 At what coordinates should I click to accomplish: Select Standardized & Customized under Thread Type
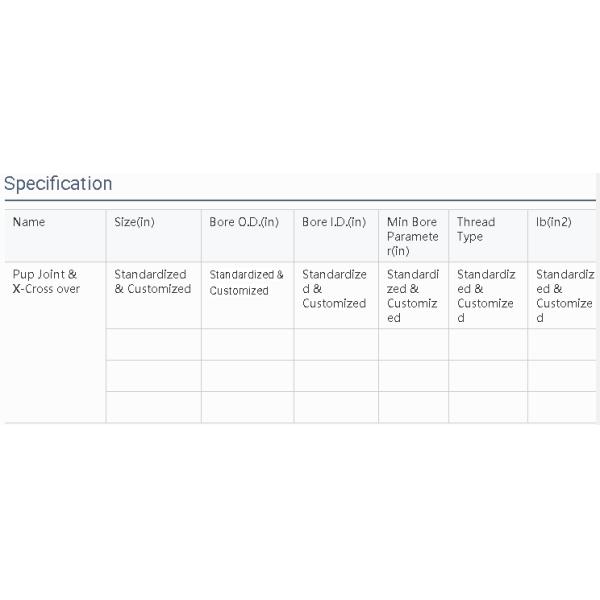pos(485,295)
